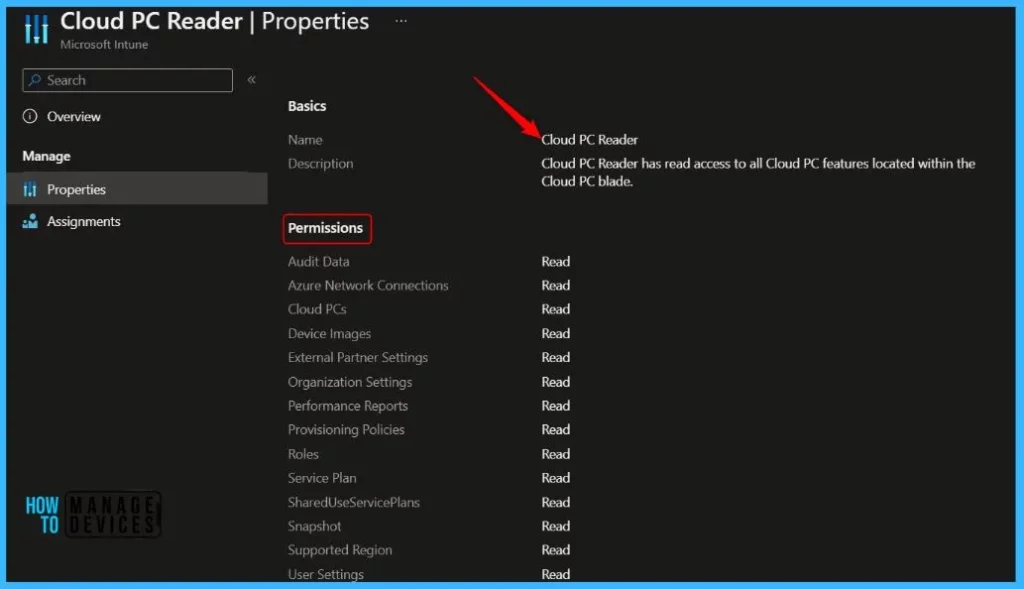Click the Supported Region label

click(340, 550)
